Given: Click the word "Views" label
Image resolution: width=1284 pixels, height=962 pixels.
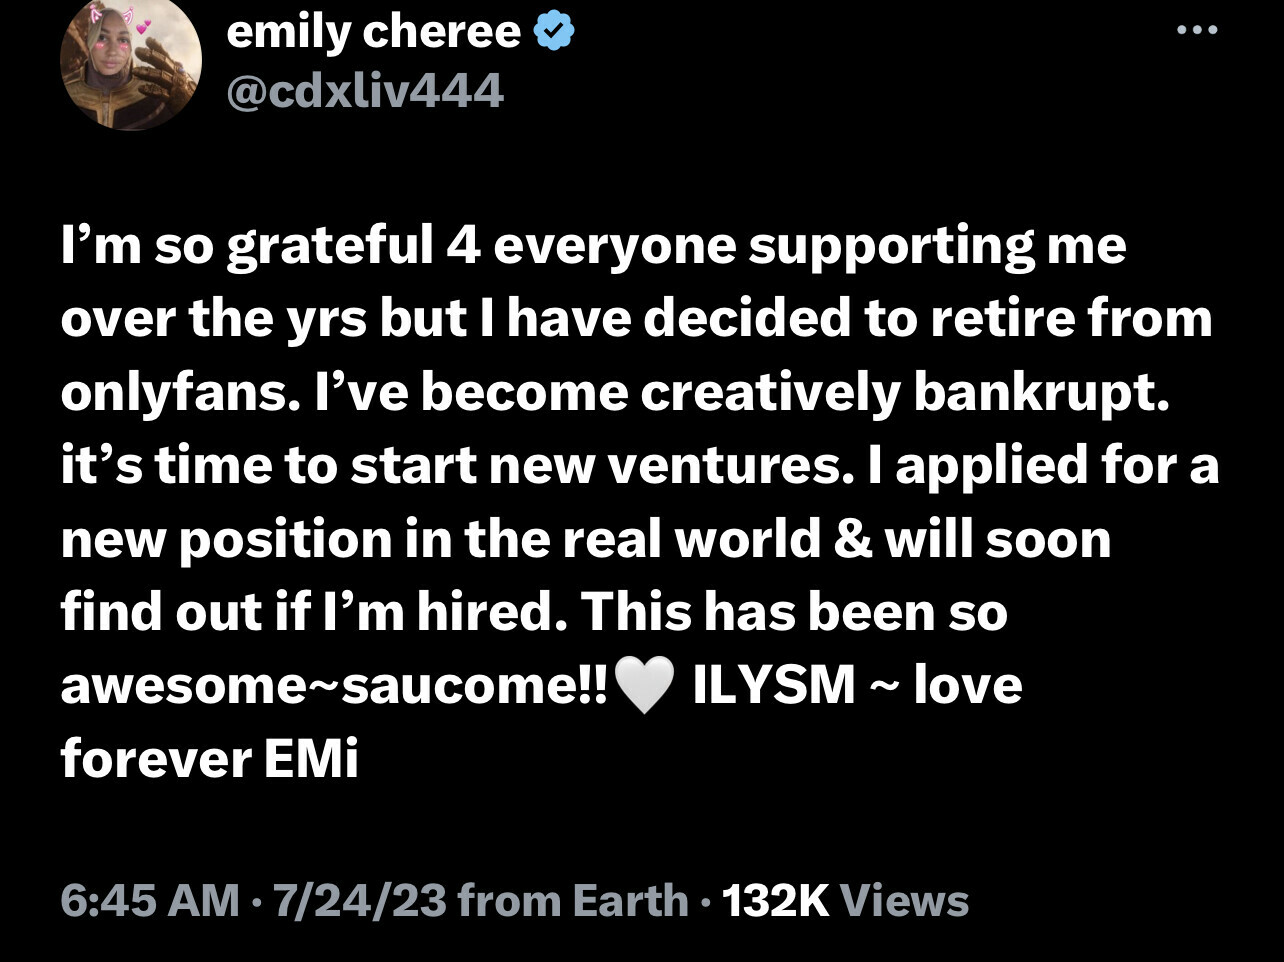Looking at the screenshot, I should coord(904,900).
